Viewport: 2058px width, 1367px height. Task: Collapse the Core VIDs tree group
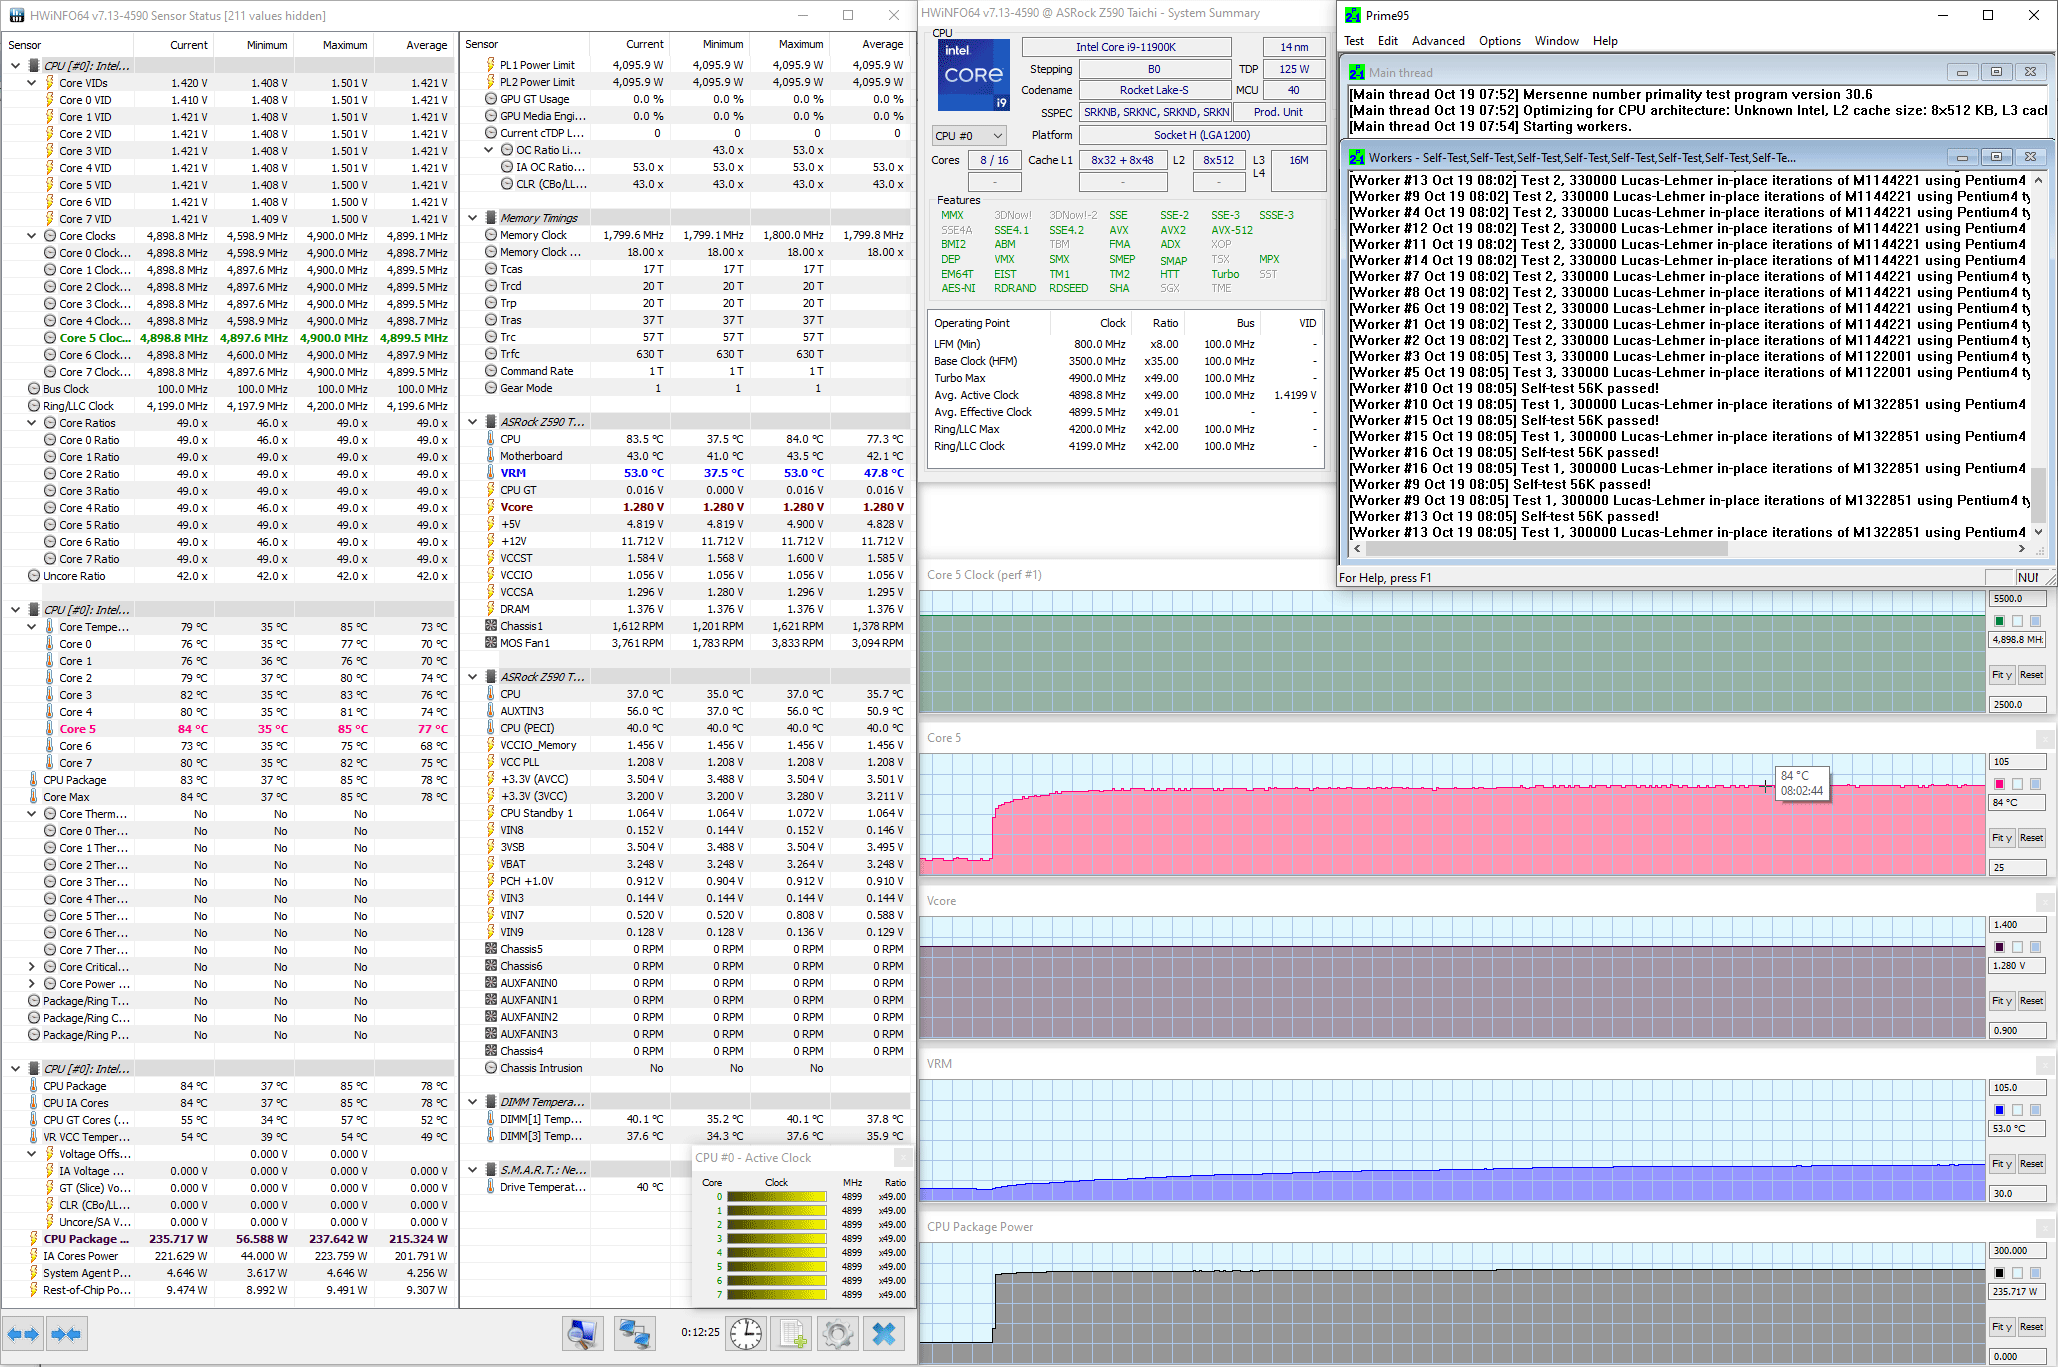(32, 83)
